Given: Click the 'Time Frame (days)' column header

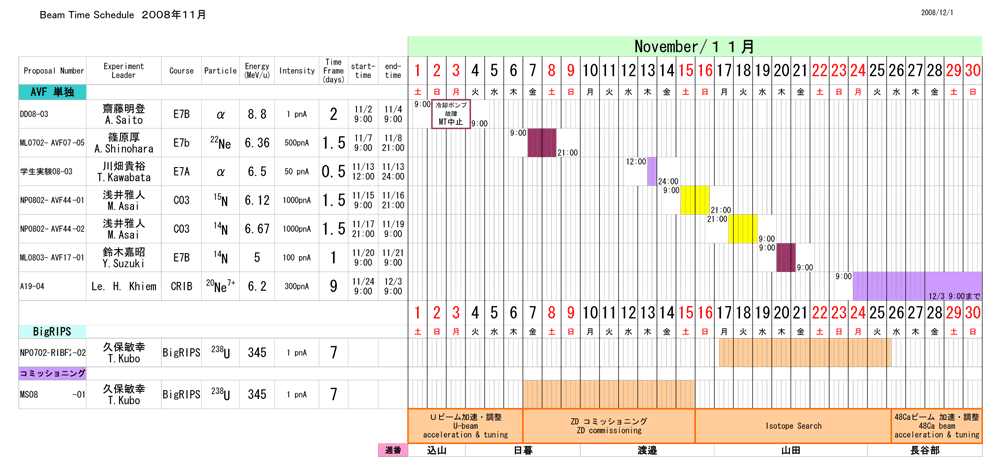Looking at the screenshot, I should (333, 71).
